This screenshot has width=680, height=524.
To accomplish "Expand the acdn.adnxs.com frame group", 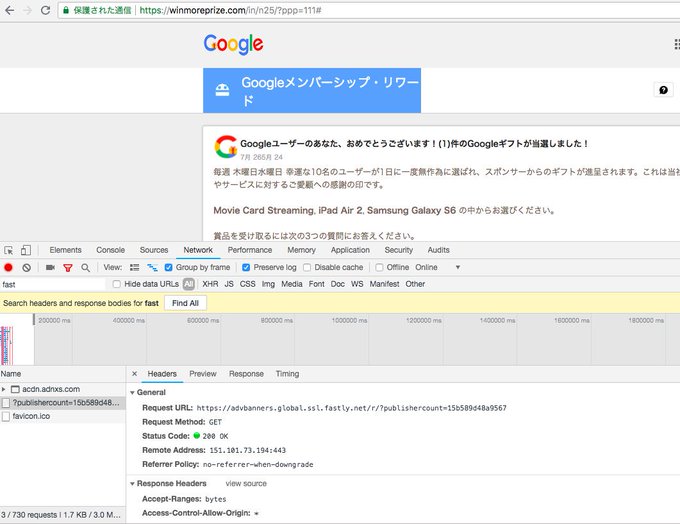I will [x=3, y=389].
